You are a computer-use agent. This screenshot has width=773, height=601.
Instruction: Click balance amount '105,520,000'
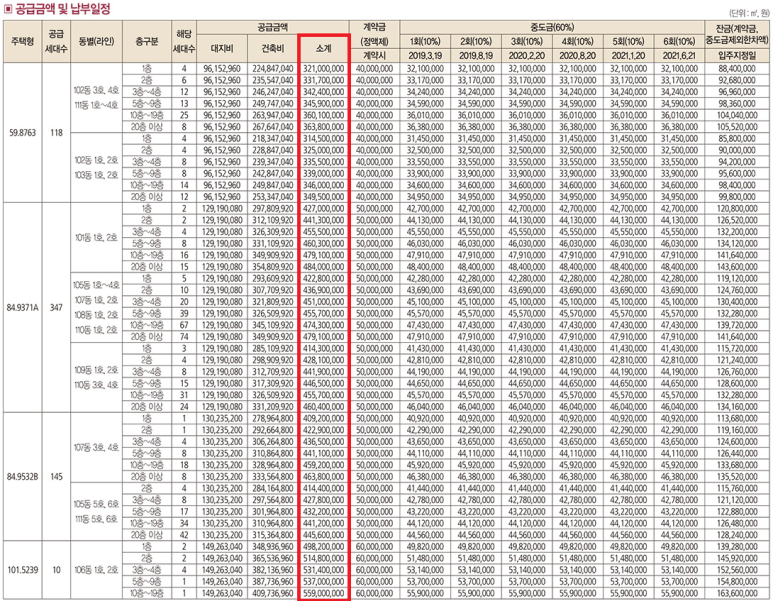(x=737, y=127)
